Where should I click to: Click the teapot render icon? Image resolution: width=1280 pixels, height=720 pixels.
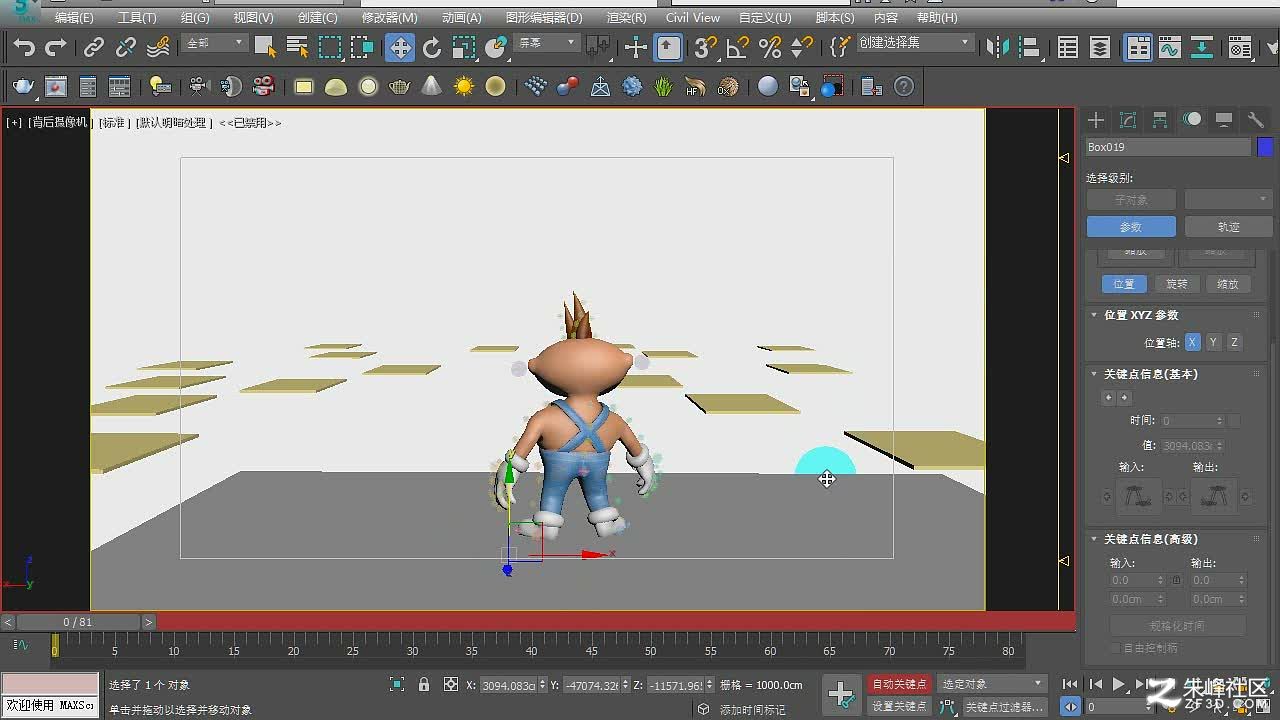point(24,87)
